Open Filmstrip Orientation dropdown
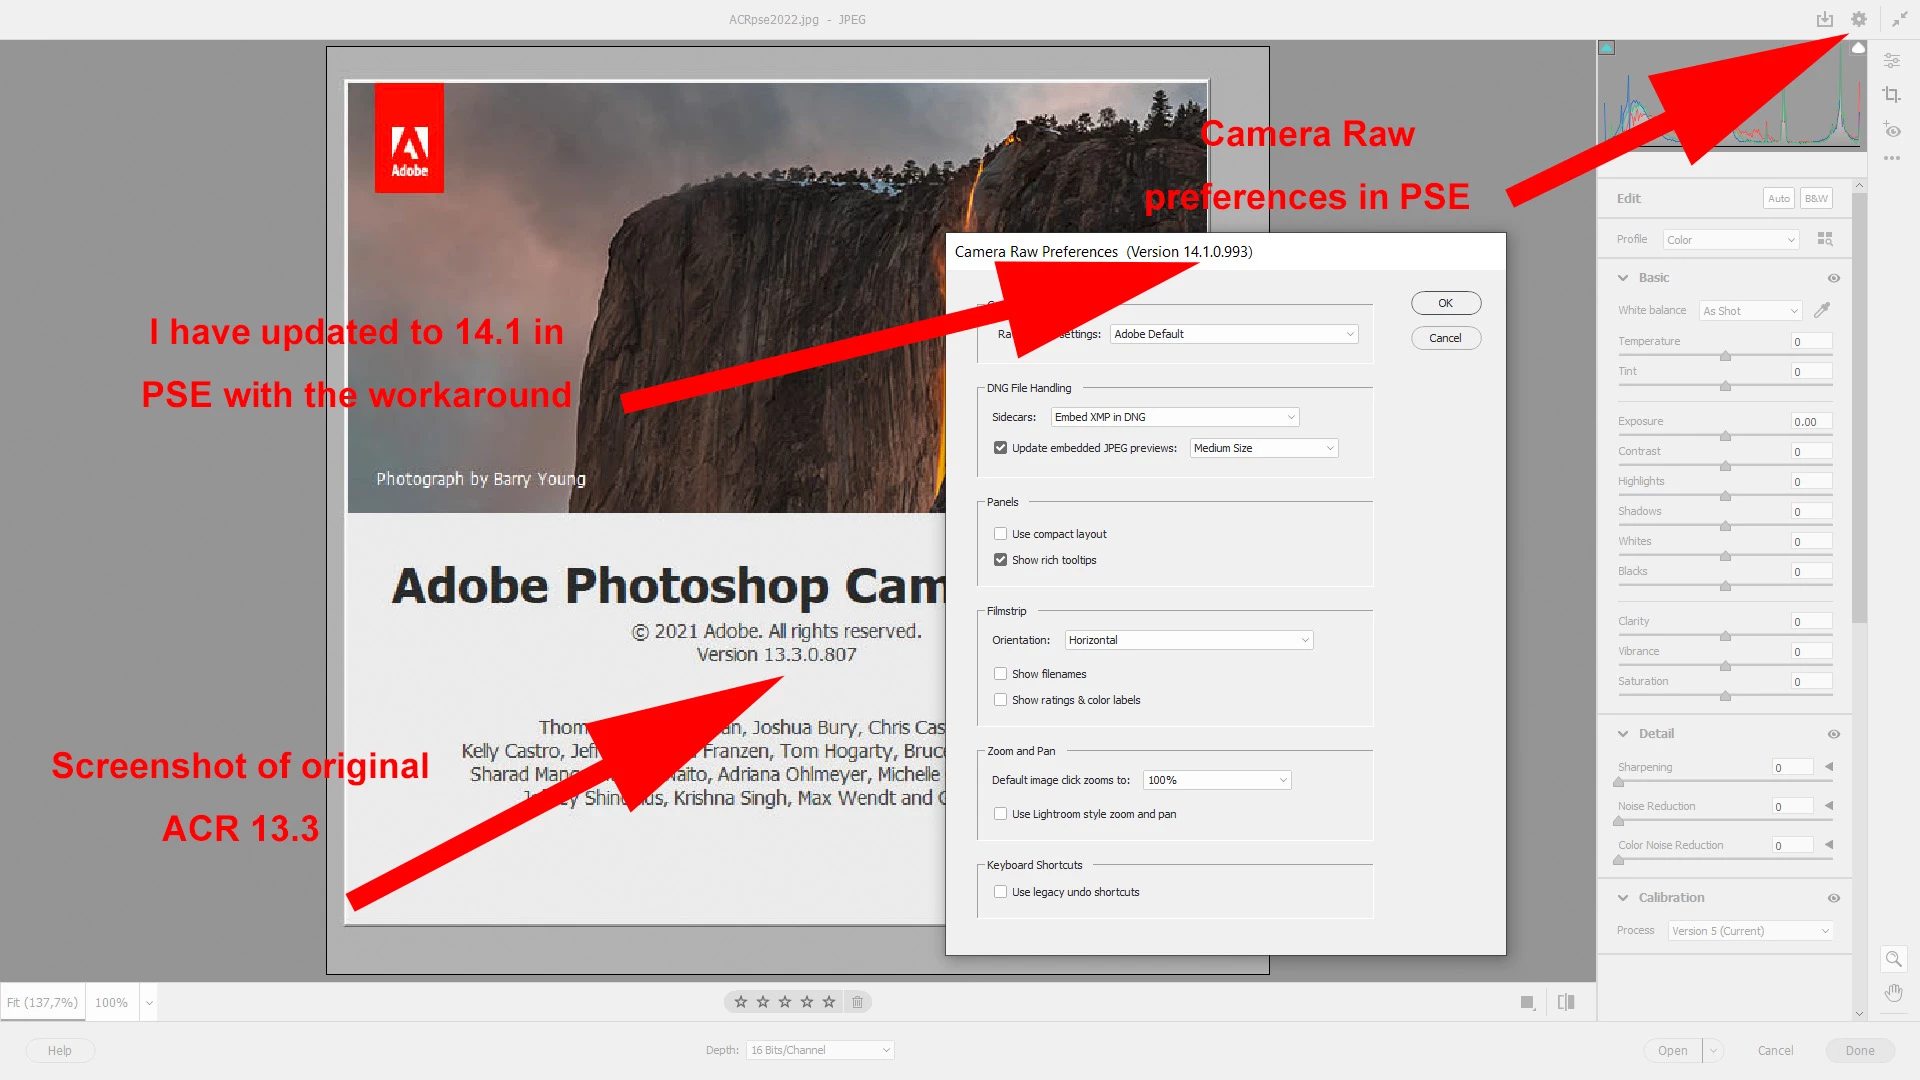 1189,640
